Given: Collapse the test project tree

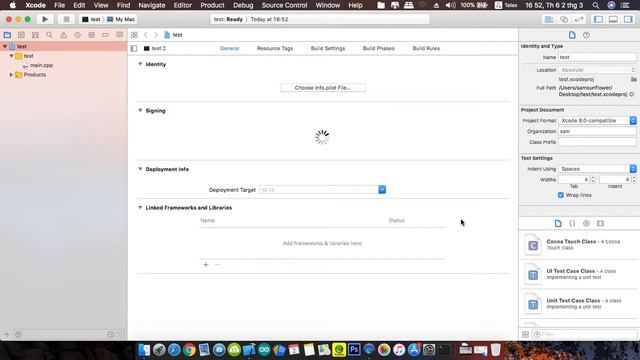Looking at the screenshot, I should [x=5, y=47].
